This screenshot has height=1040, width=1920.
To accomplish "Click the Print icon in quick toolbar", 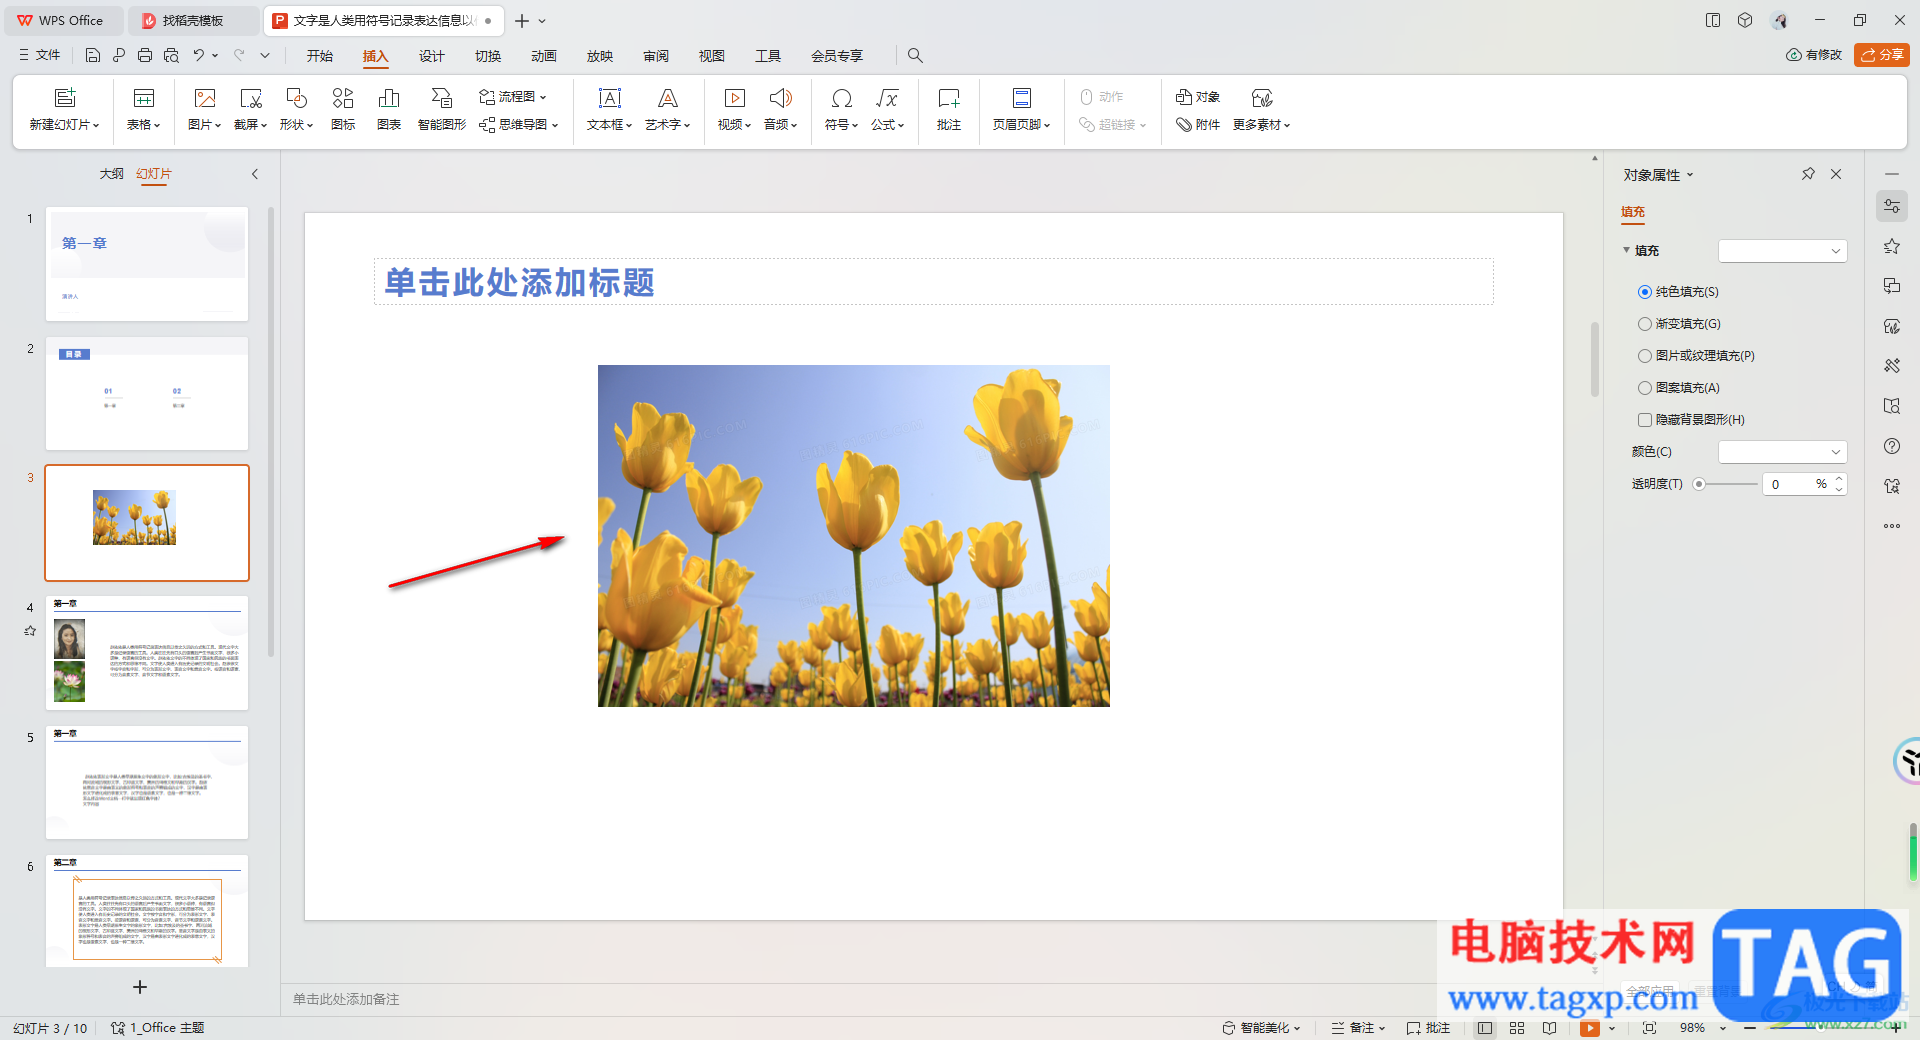I will [x=145, y=56].
